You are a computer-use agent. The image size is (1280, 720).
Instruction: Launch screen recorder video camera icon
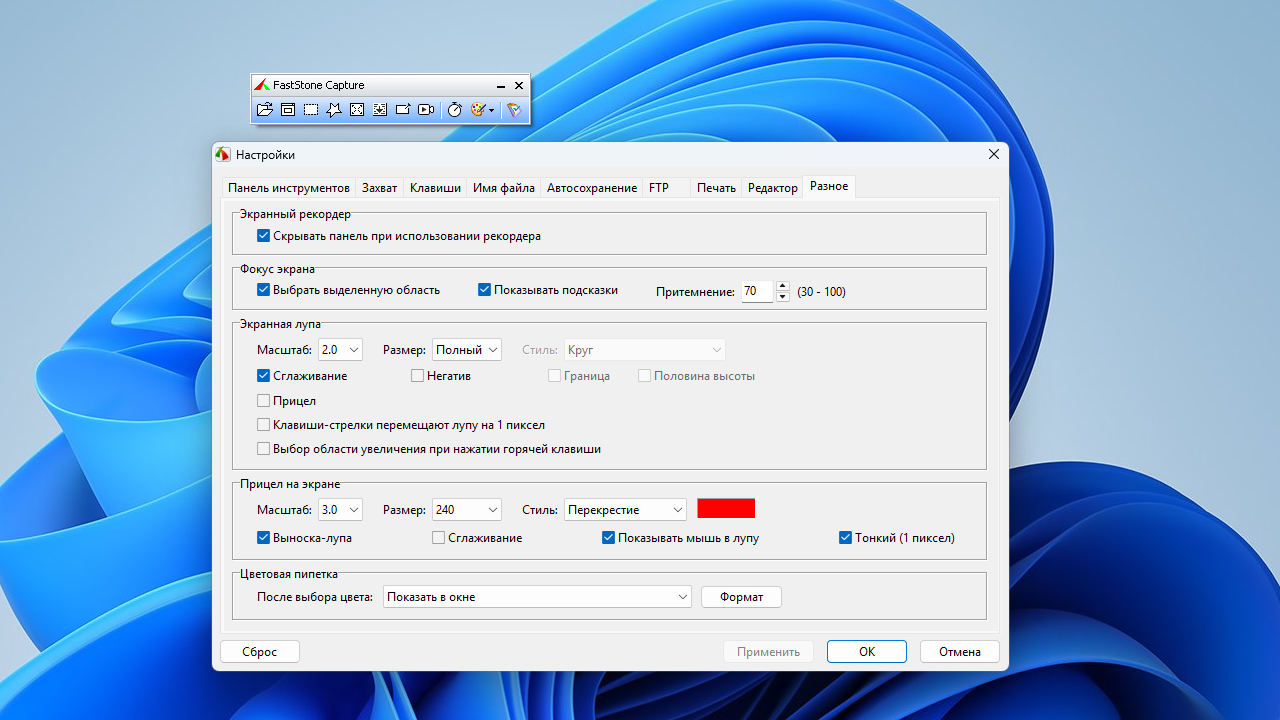(426, 110)
